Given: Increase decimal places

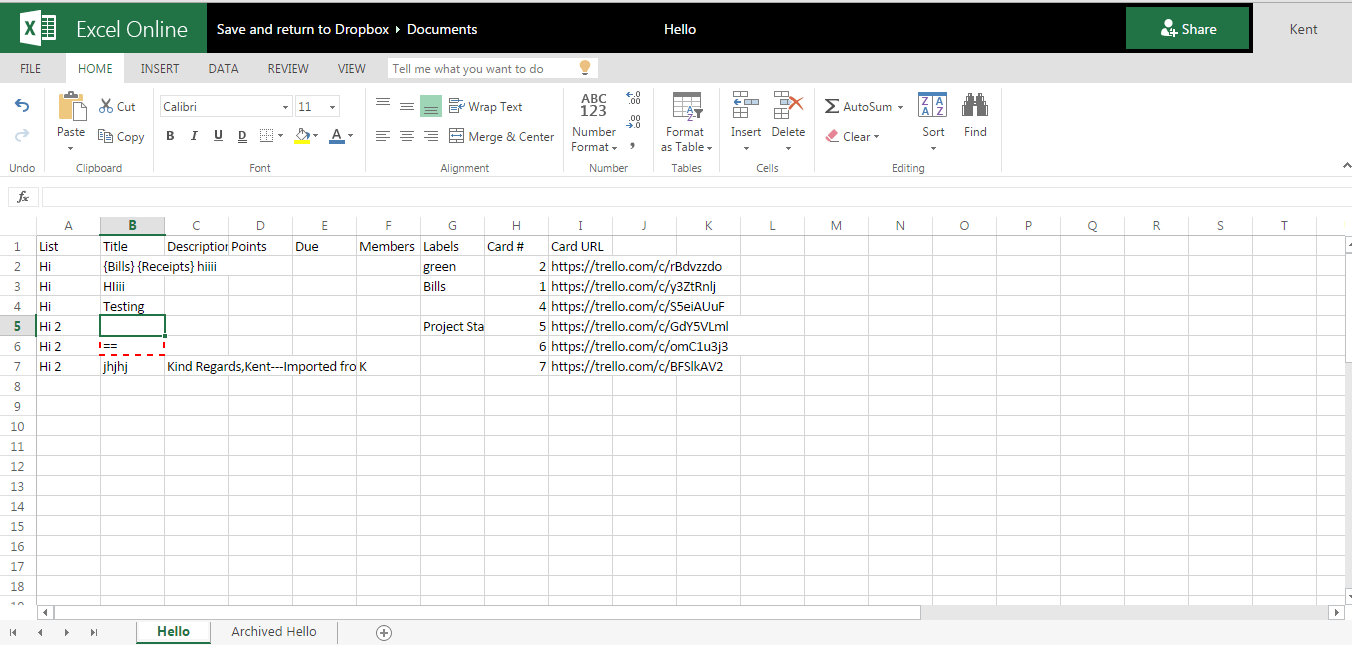Looking at the screenshot, I should click(633, 99).
